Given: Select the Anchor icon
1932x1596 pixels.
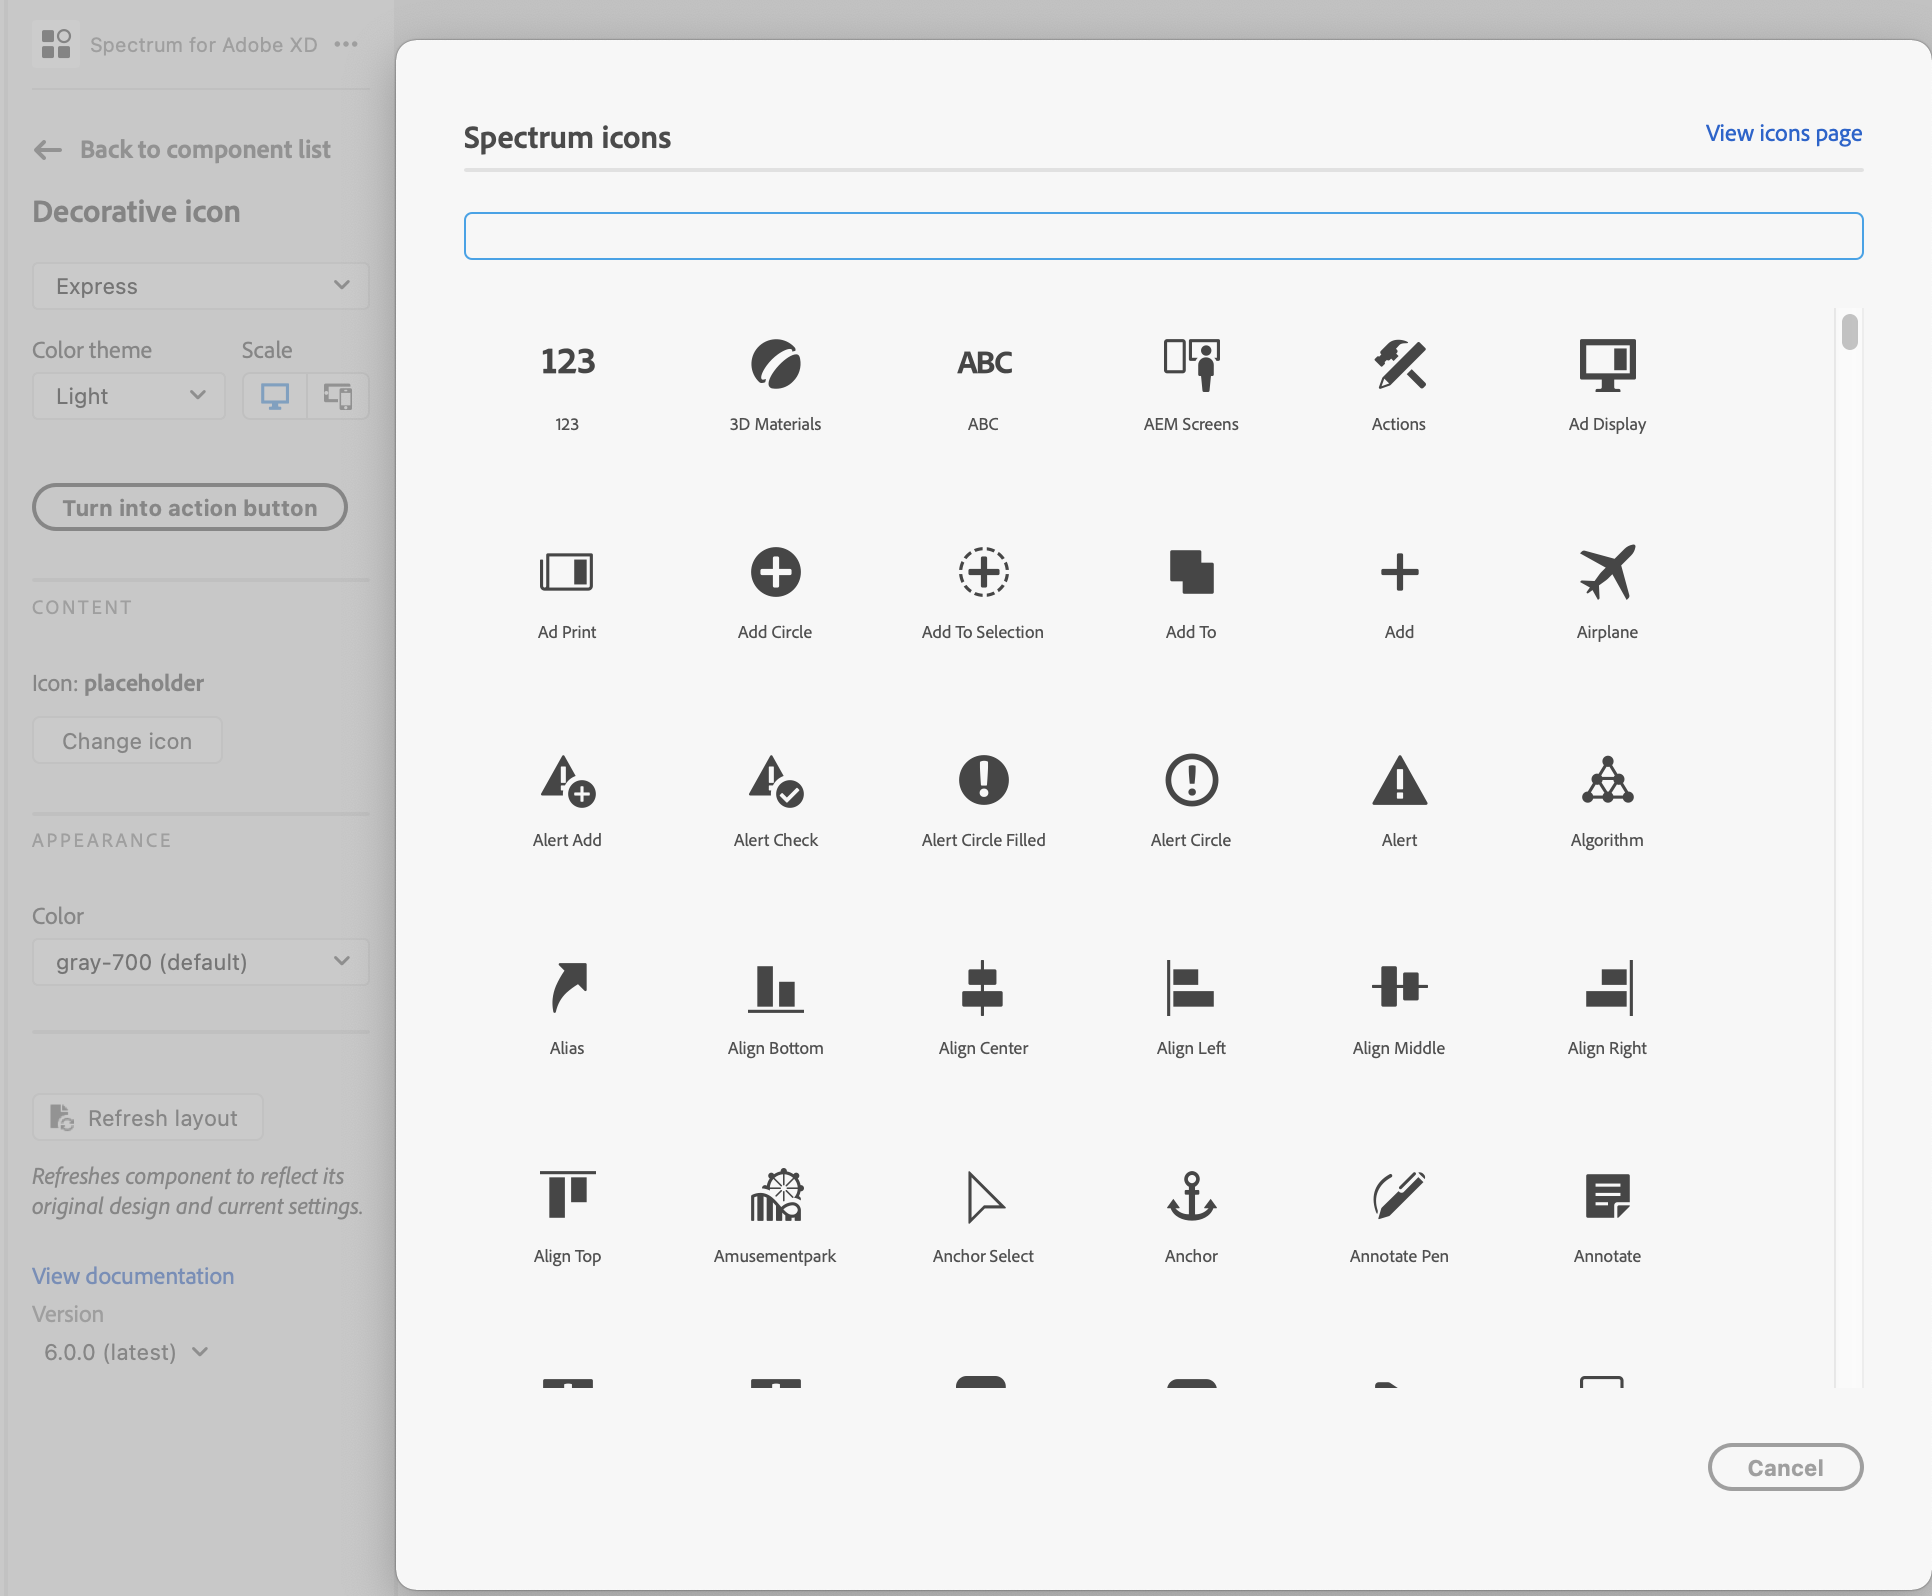Looking at the screenshot, I should click(x=1190, y=1210).
